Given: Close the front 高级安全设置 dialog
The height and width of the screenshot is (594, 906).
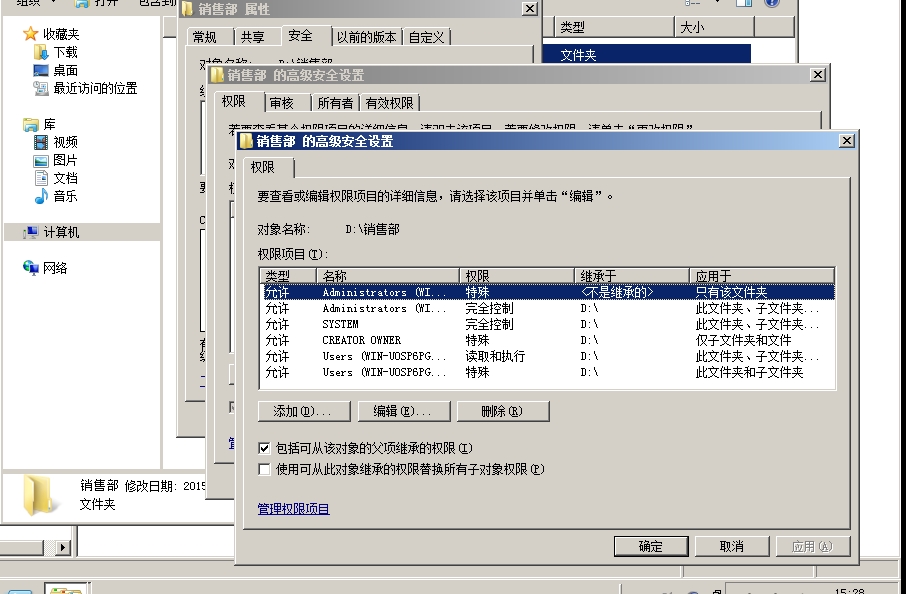Looking at the screenshot, I should point(846,140).
